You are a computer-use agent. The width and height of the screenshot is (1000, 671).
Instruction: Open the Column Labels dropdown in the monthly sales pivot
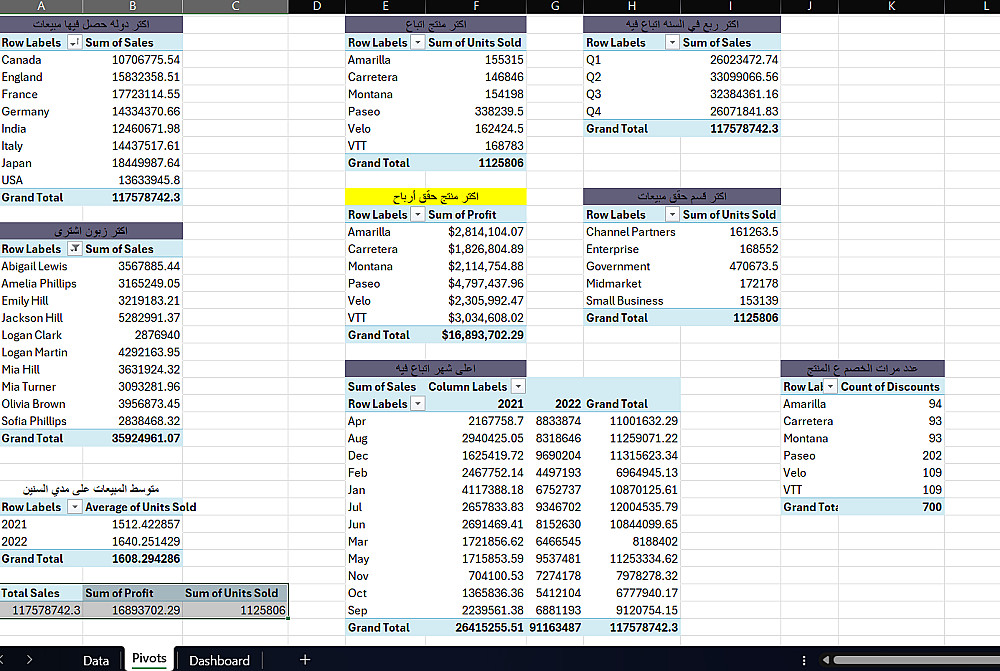pos(518,387)
